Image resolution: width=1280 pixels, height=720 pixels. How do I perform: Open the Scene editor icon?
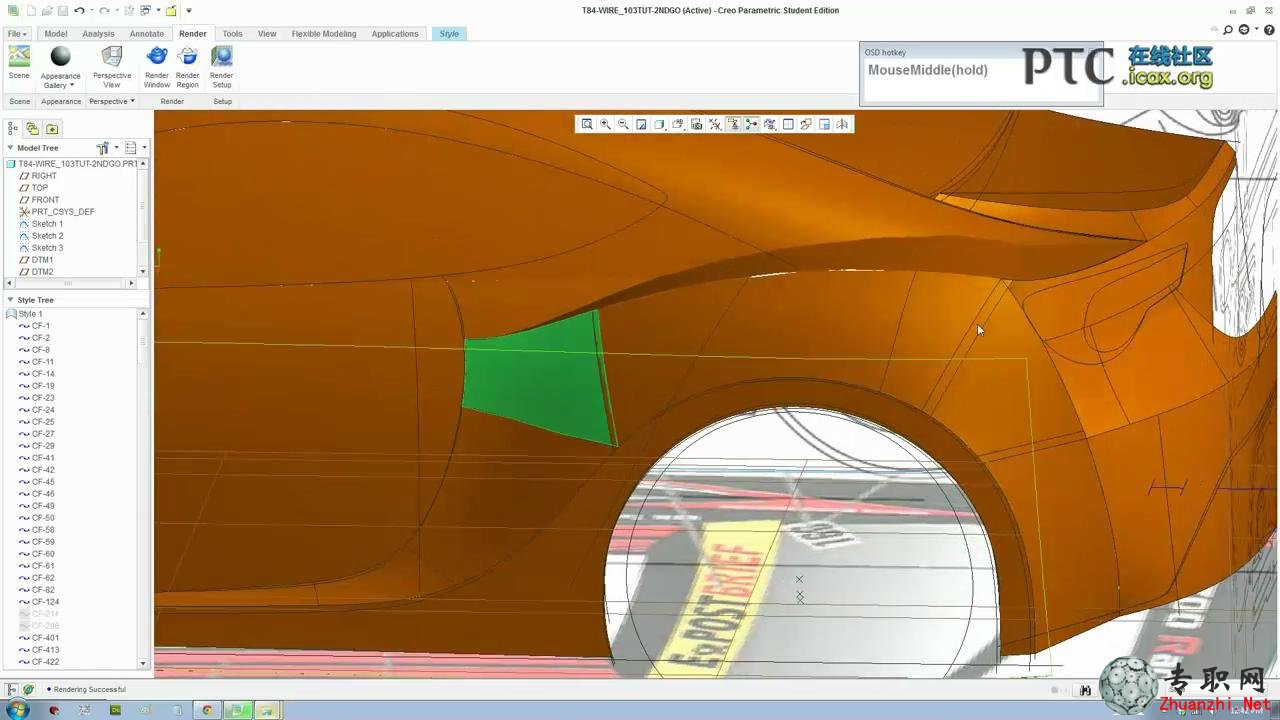pos(19,56)
